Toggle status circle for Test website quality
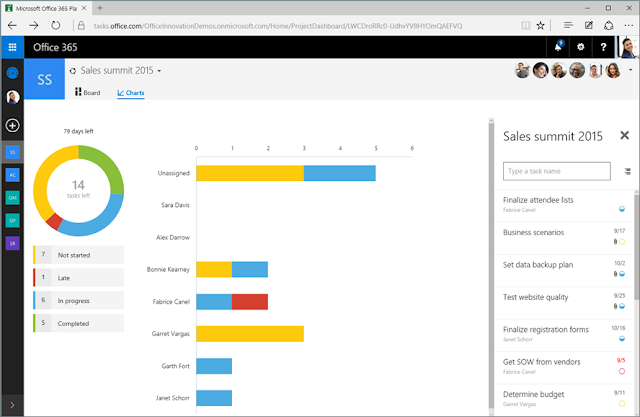The height and width of the screenshot is (417, 640). pos(622,306)
